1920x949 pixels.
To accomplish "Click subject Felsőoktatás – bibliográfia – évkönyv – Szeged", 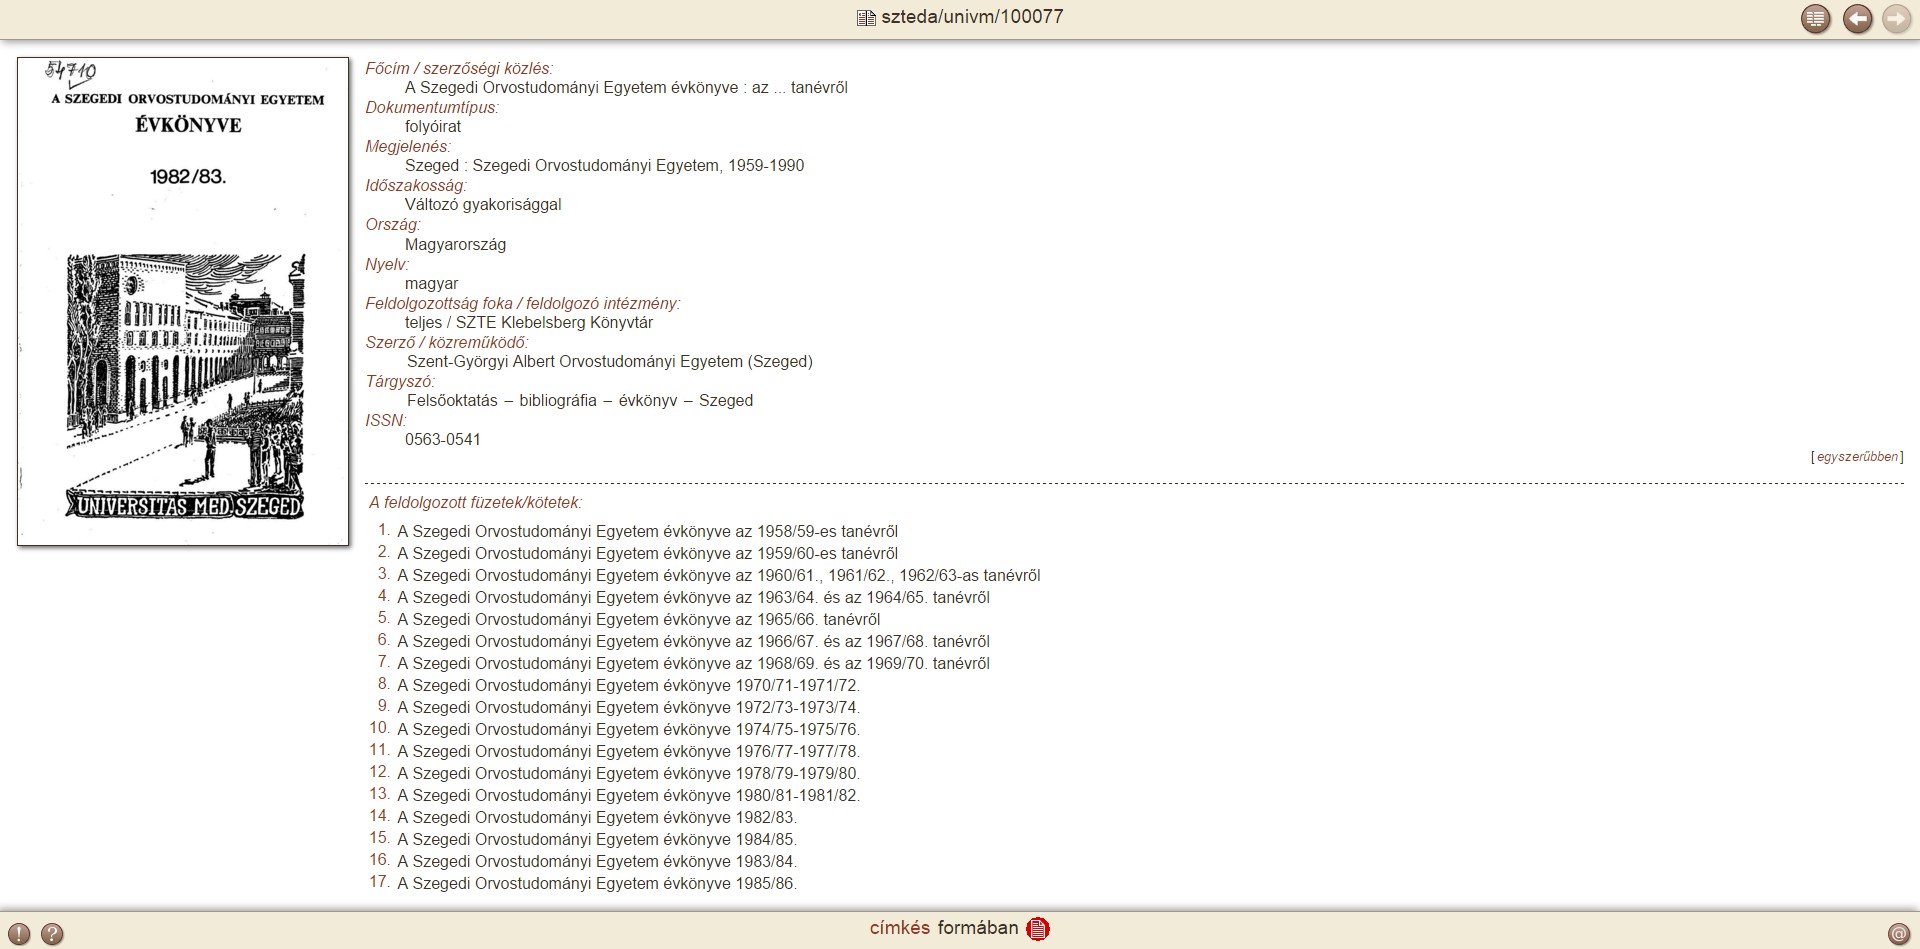I will [x=580, y=401].
